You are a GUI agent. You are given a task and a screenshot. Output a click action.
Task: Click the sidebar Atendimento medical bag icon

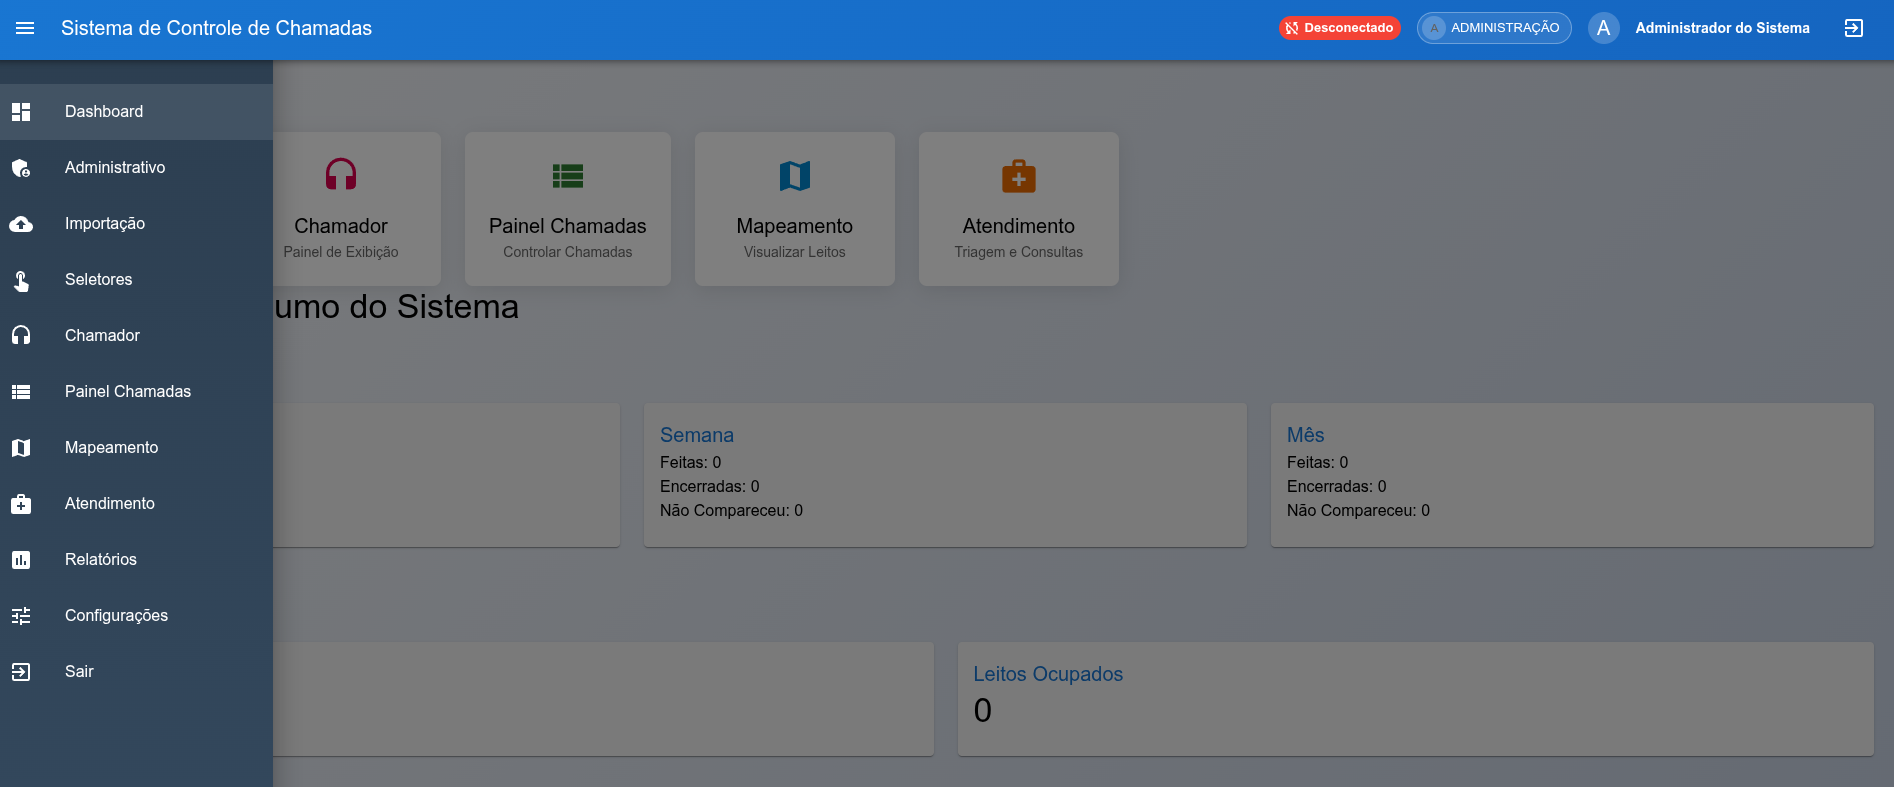[21, 504]
